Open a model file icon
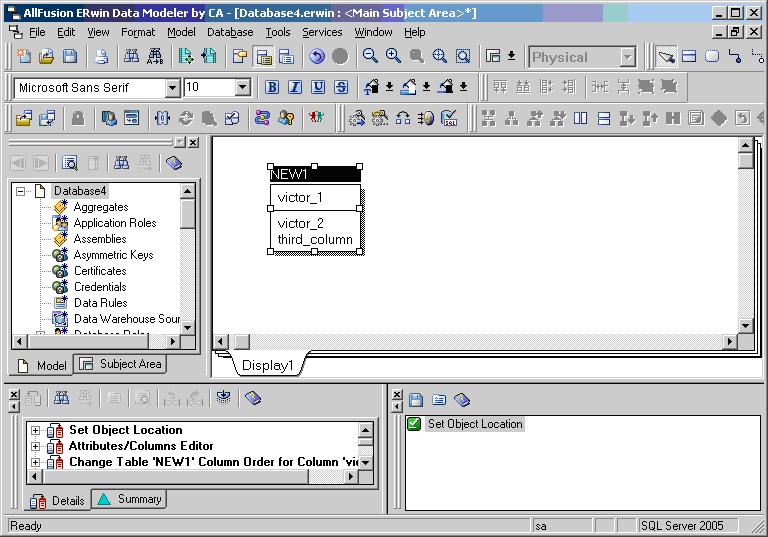Viewport: 768px width, 537px height. [x=47, y=57]
